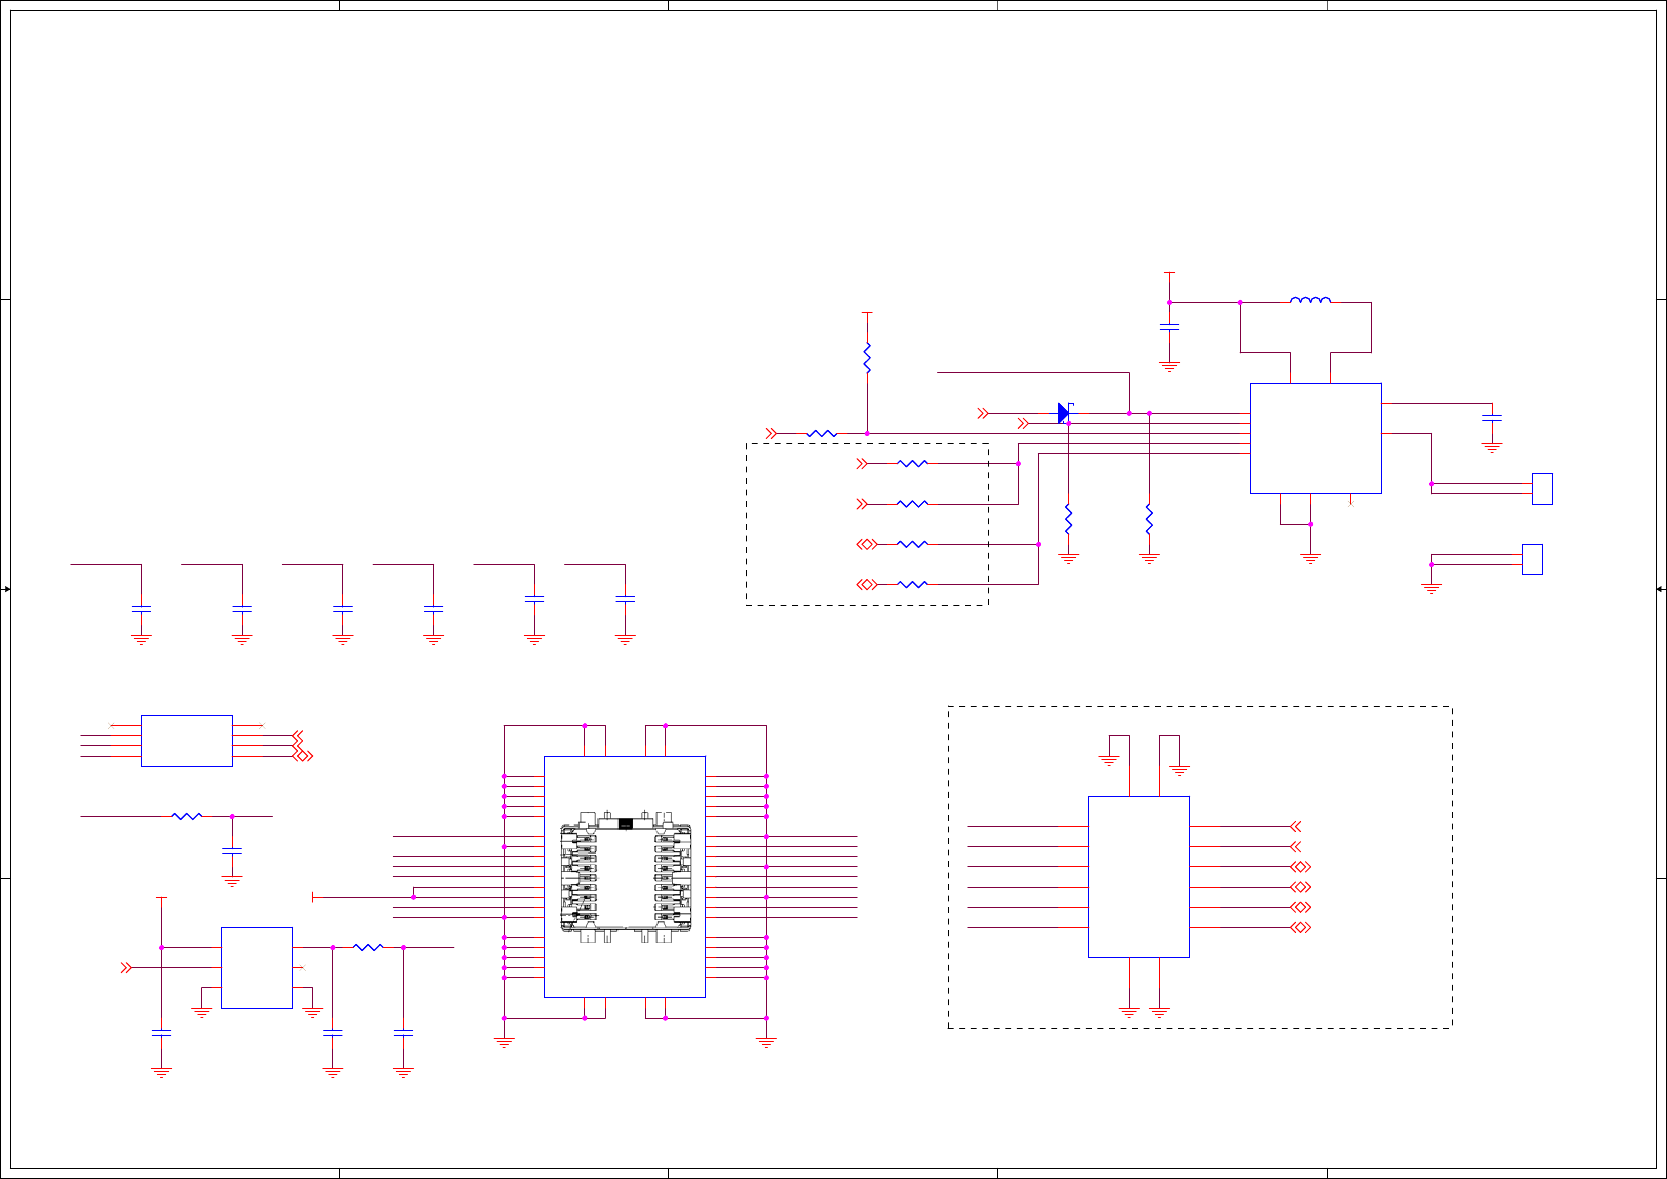Viewport: 1667px width, 1179px height.
Task: Select the topmost resistor inside the upper dashed box
Action: [x=913, y=463]
